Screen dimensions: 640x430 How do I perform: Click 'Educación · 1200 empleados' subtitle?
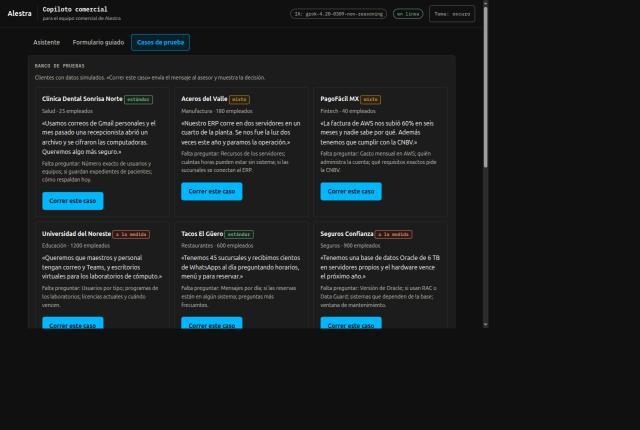[x=76, y=246]
